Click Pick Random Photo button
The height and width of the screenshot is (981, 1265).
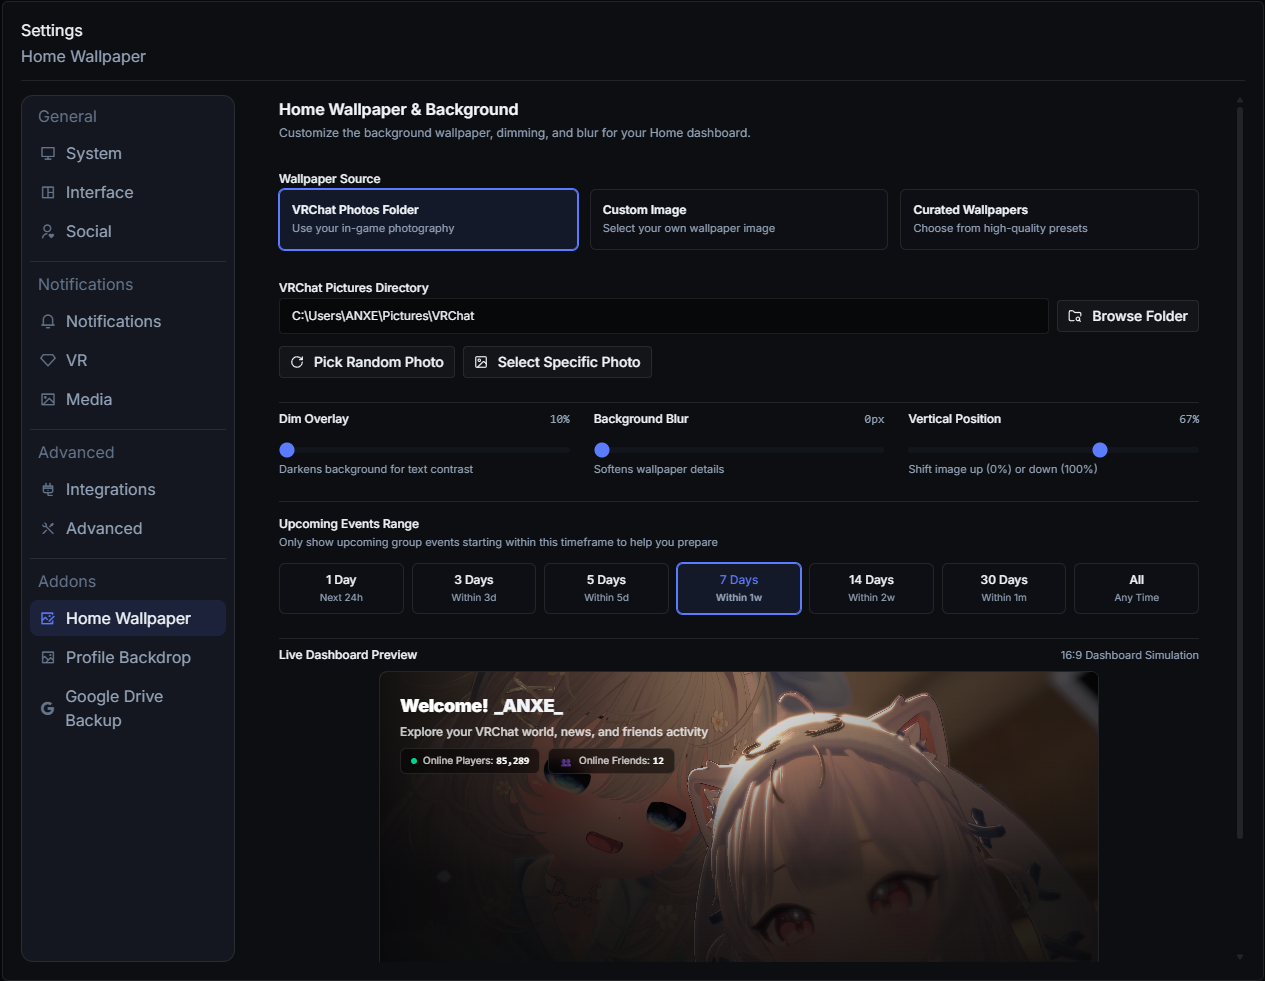[367, 362]
